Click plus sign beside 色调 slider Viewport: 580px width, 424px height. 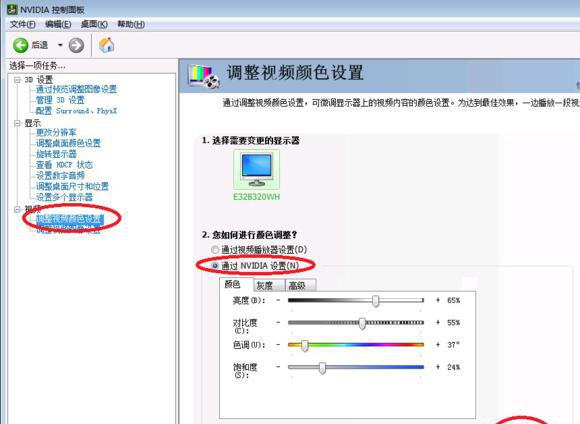[438, 344]
